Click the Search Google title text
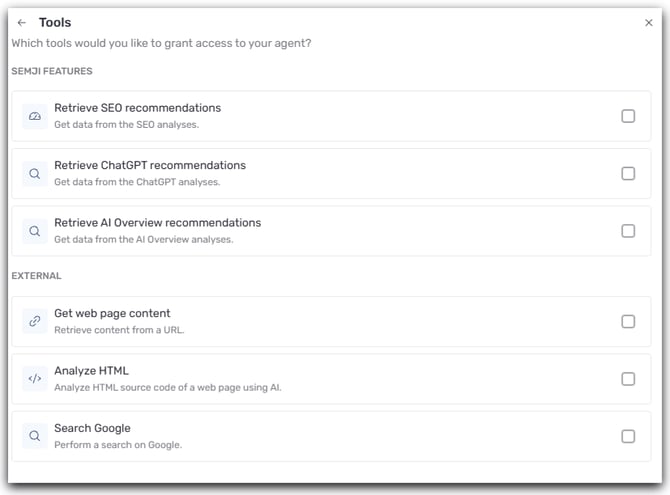Screen dimensions: 670x495 pyautogui.click(x=92, y=428)
